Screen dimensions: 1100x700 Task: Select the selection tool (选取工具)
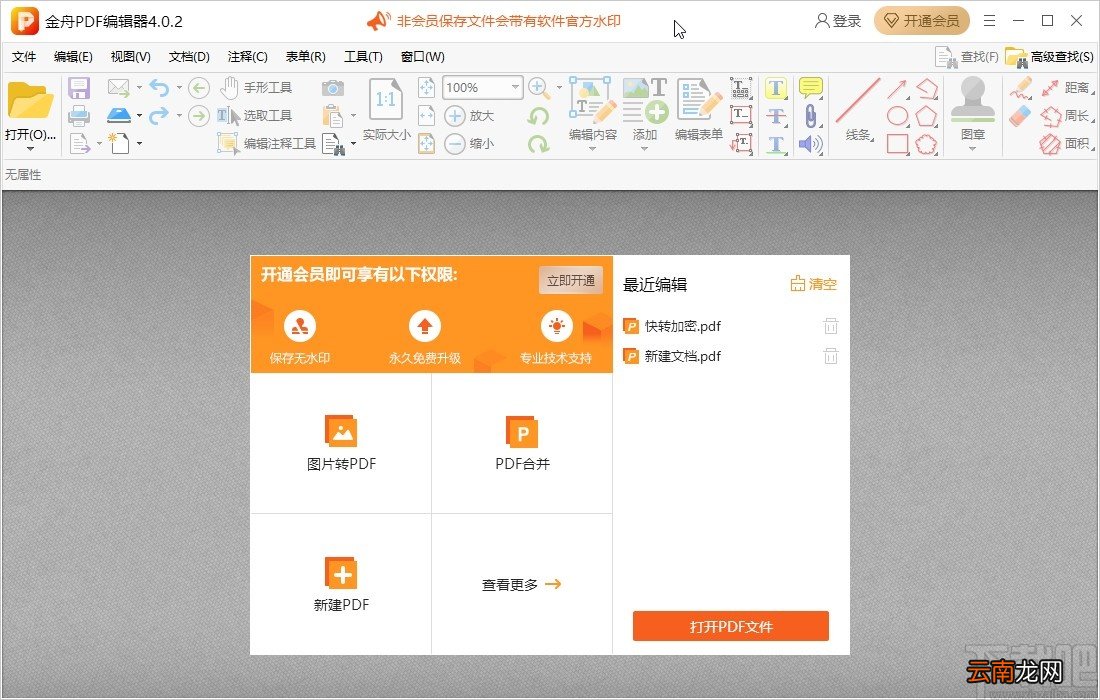(x=255, y=116)
